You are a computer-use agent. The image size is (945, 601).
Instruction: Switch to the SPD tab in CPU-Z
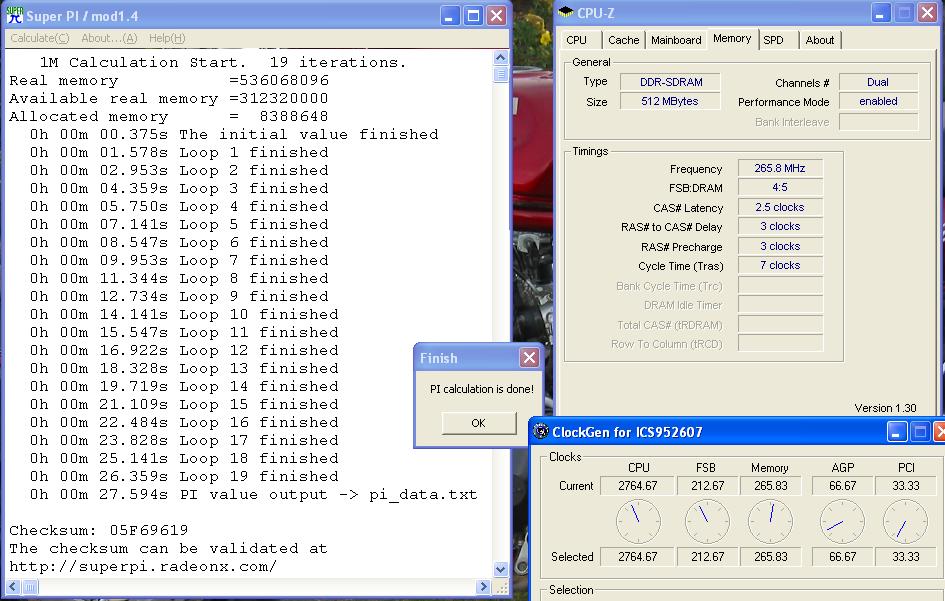[773, 40]
